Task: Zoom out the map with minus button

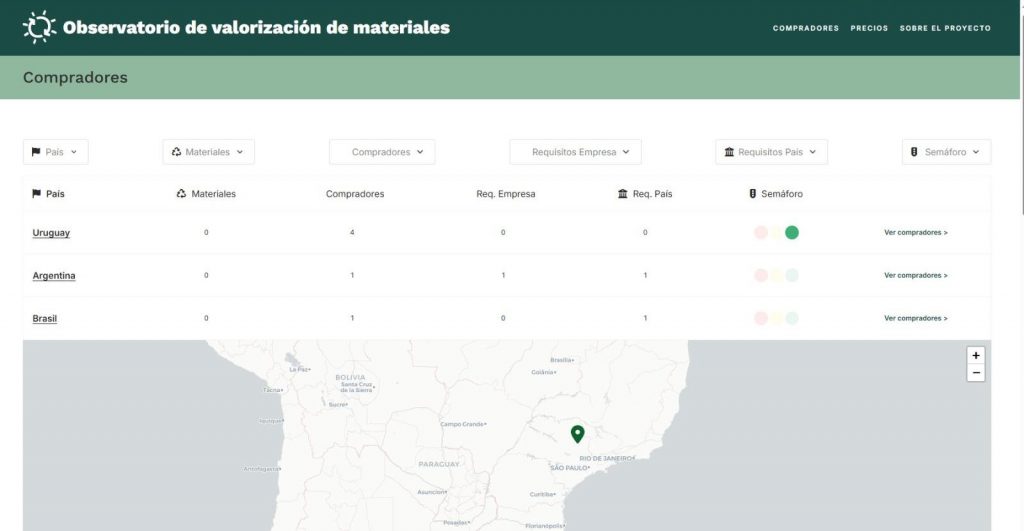Action: 976,373
